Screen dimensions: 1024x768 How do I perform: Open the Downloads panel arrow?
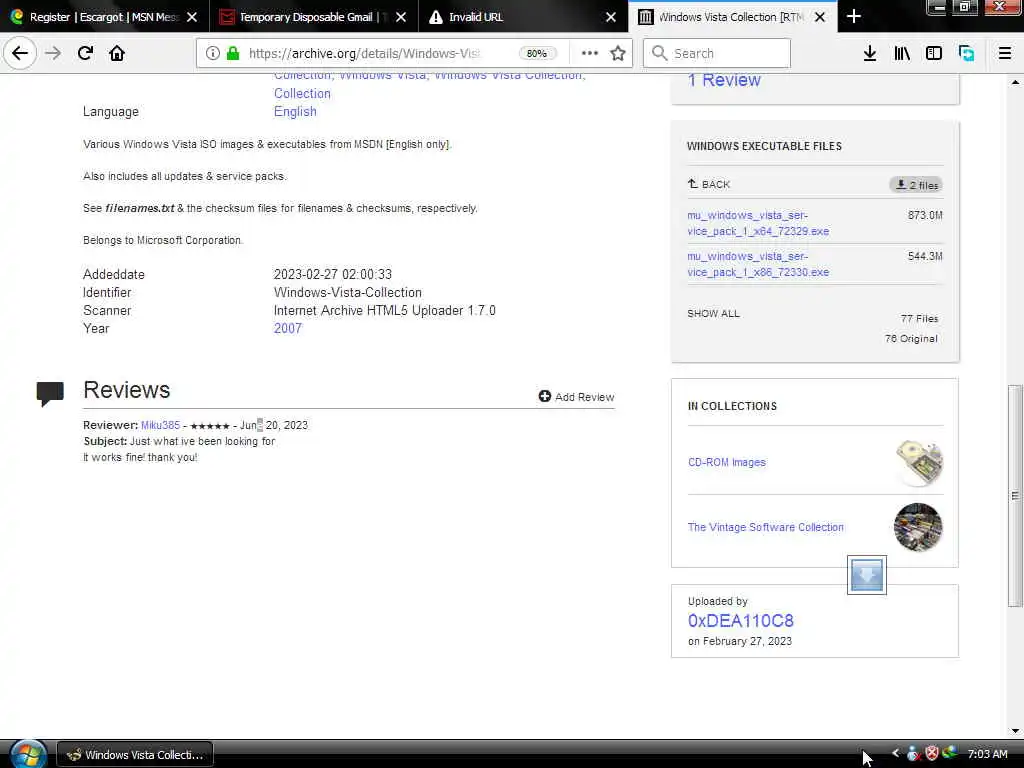tap(869, 53)
